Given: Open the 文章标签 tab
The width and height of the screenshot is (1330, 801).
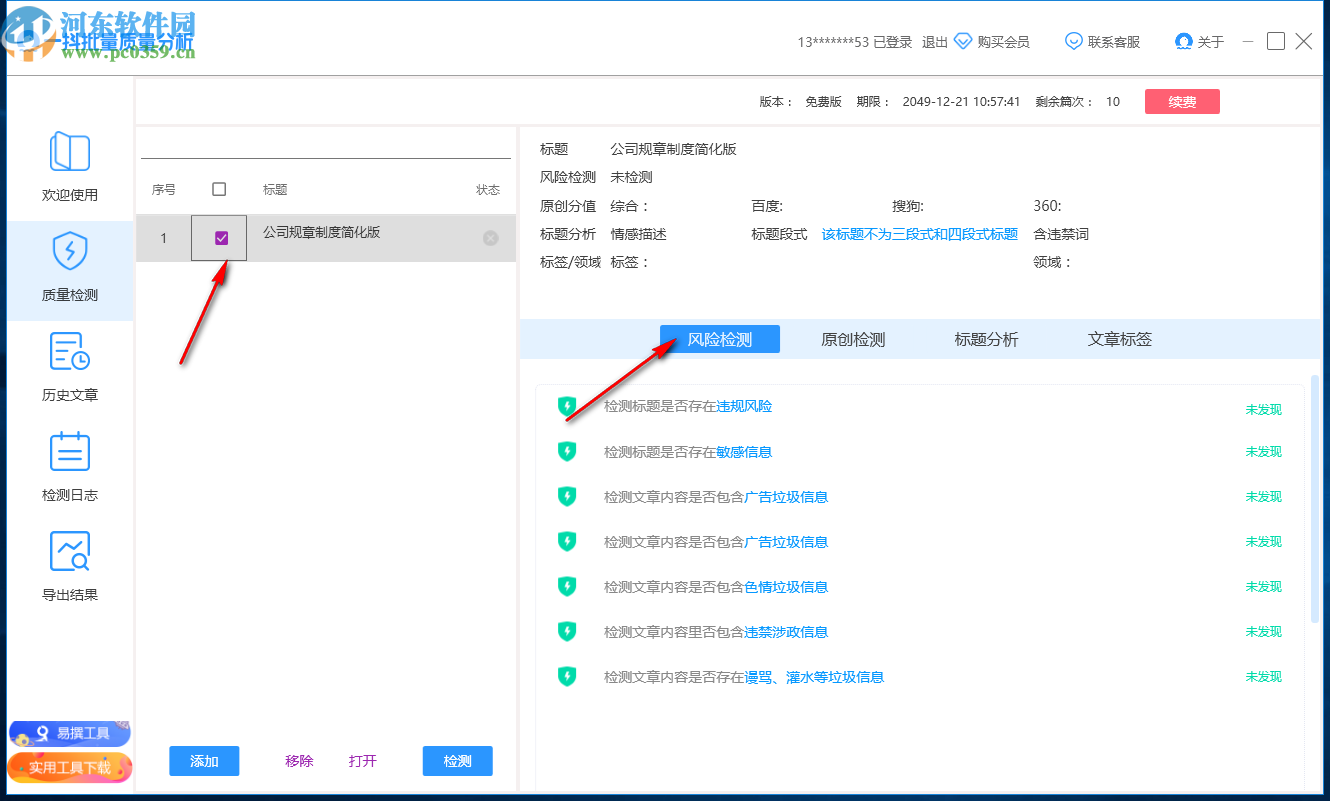Looking at the screenshot, I should [1117, 339].
